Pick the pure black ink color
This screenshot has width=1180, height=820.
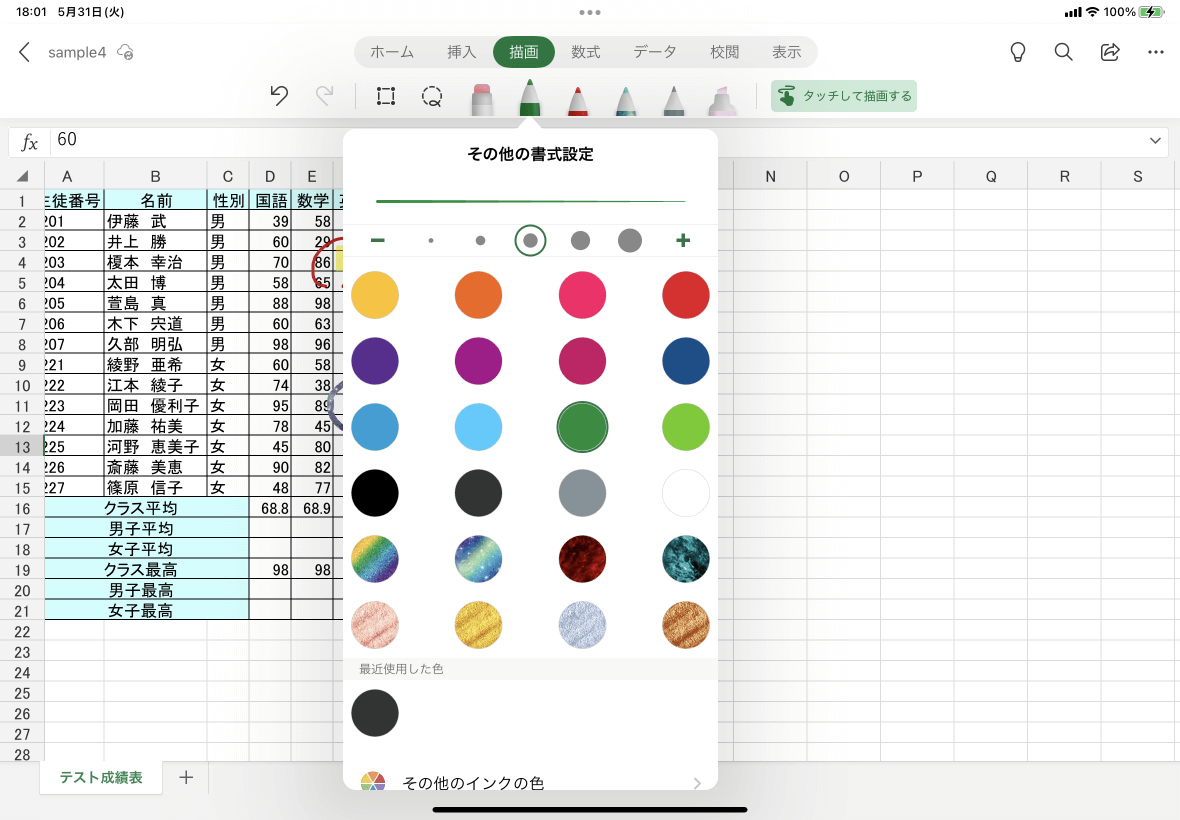pyautogui.click(x=375, y=493)
